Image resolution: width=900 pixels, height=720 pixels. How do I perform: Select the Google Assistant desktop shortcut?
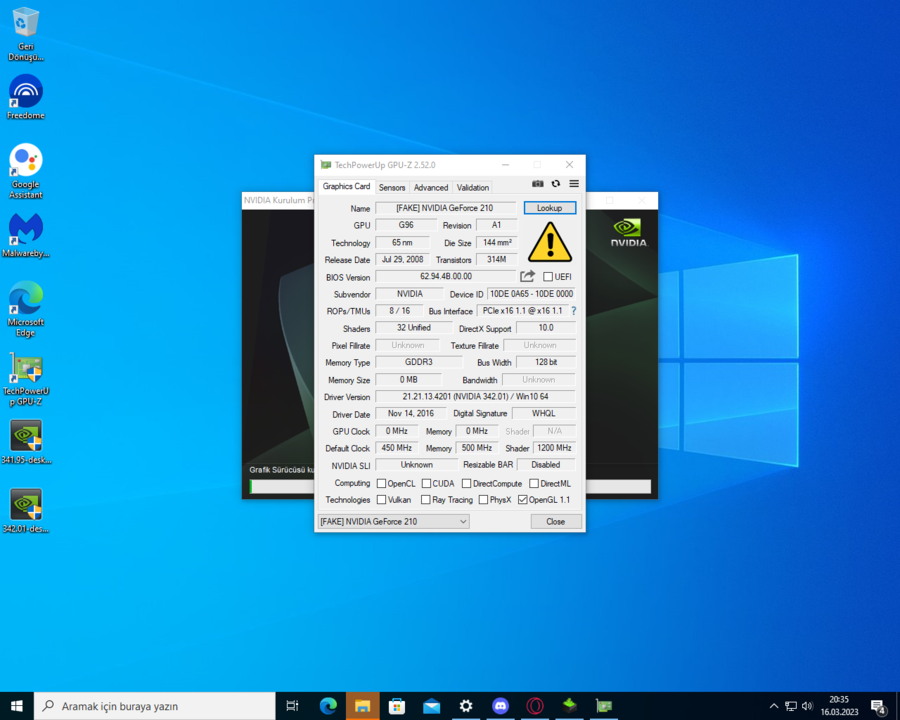tap(26, 171)
